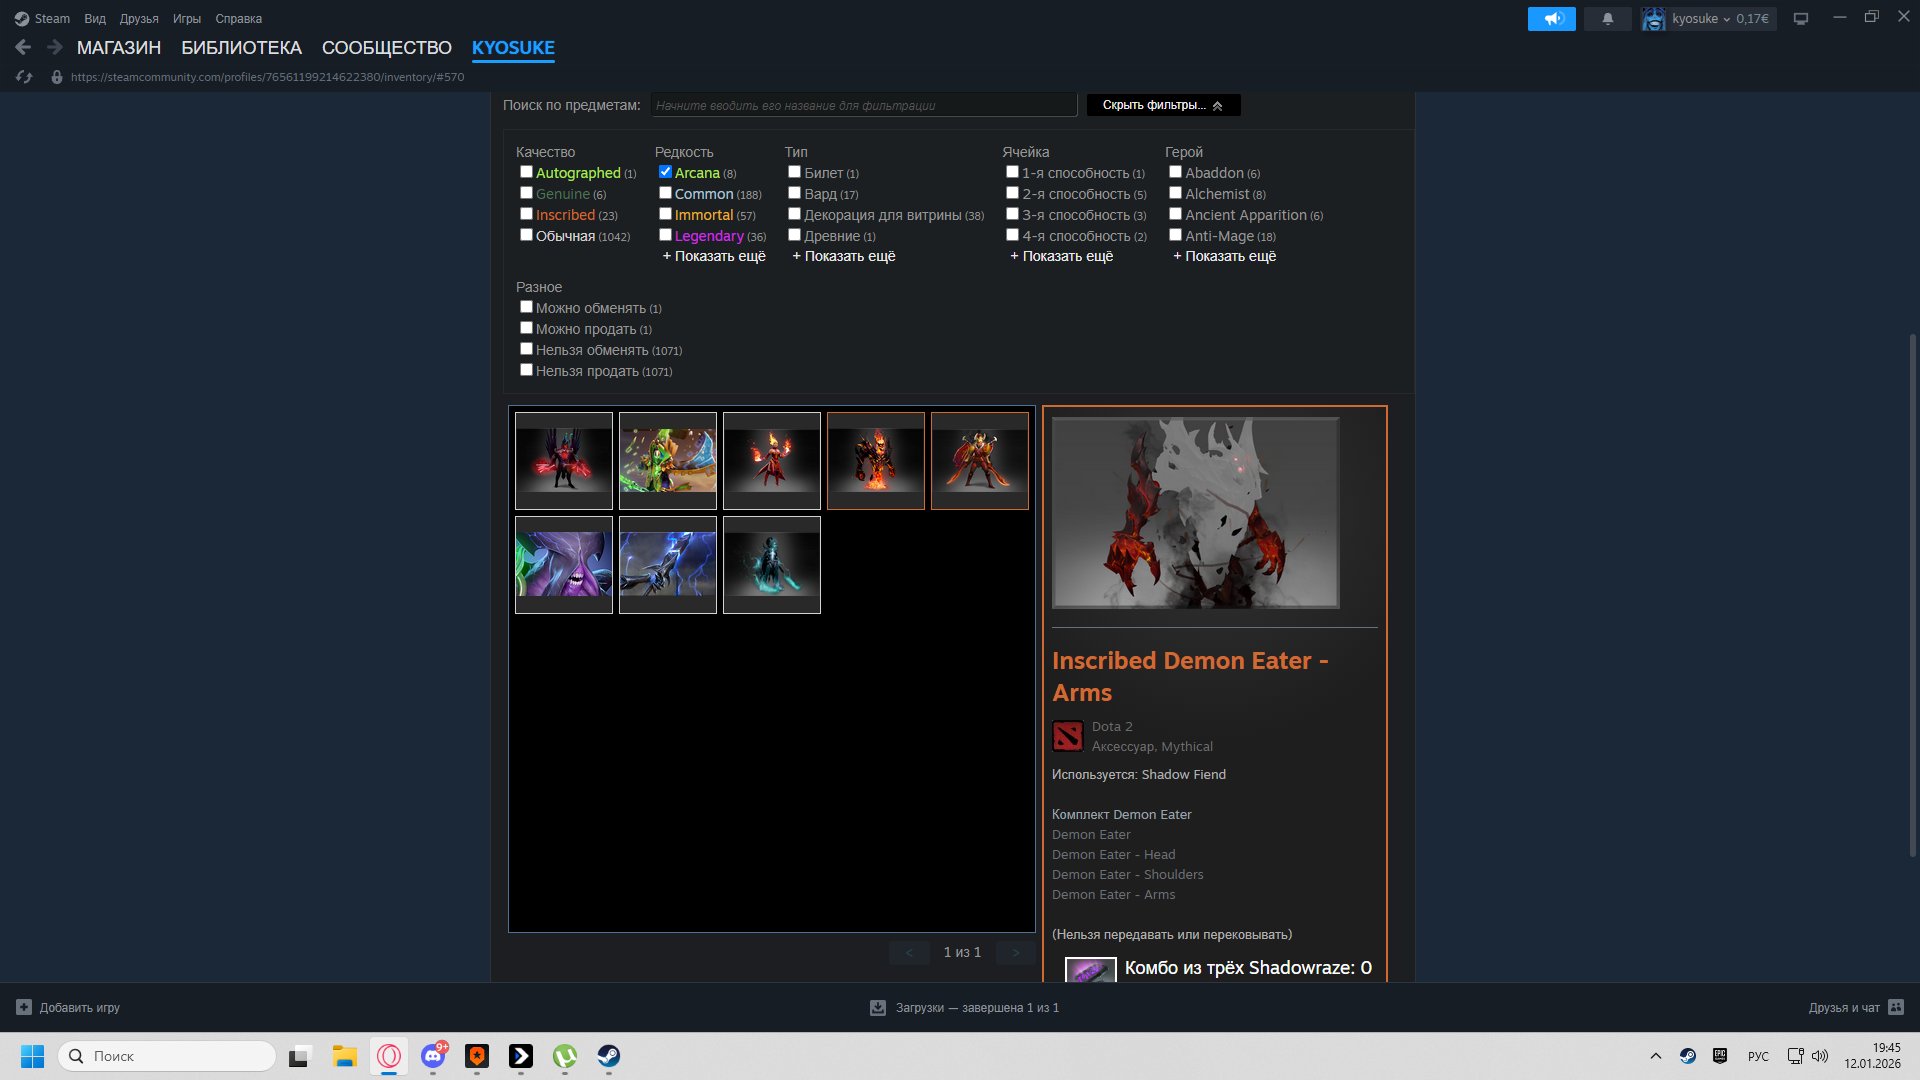Open Opera browser from the taskbar
The height and width of the screenshot is (1080, 1920).
389,1056
